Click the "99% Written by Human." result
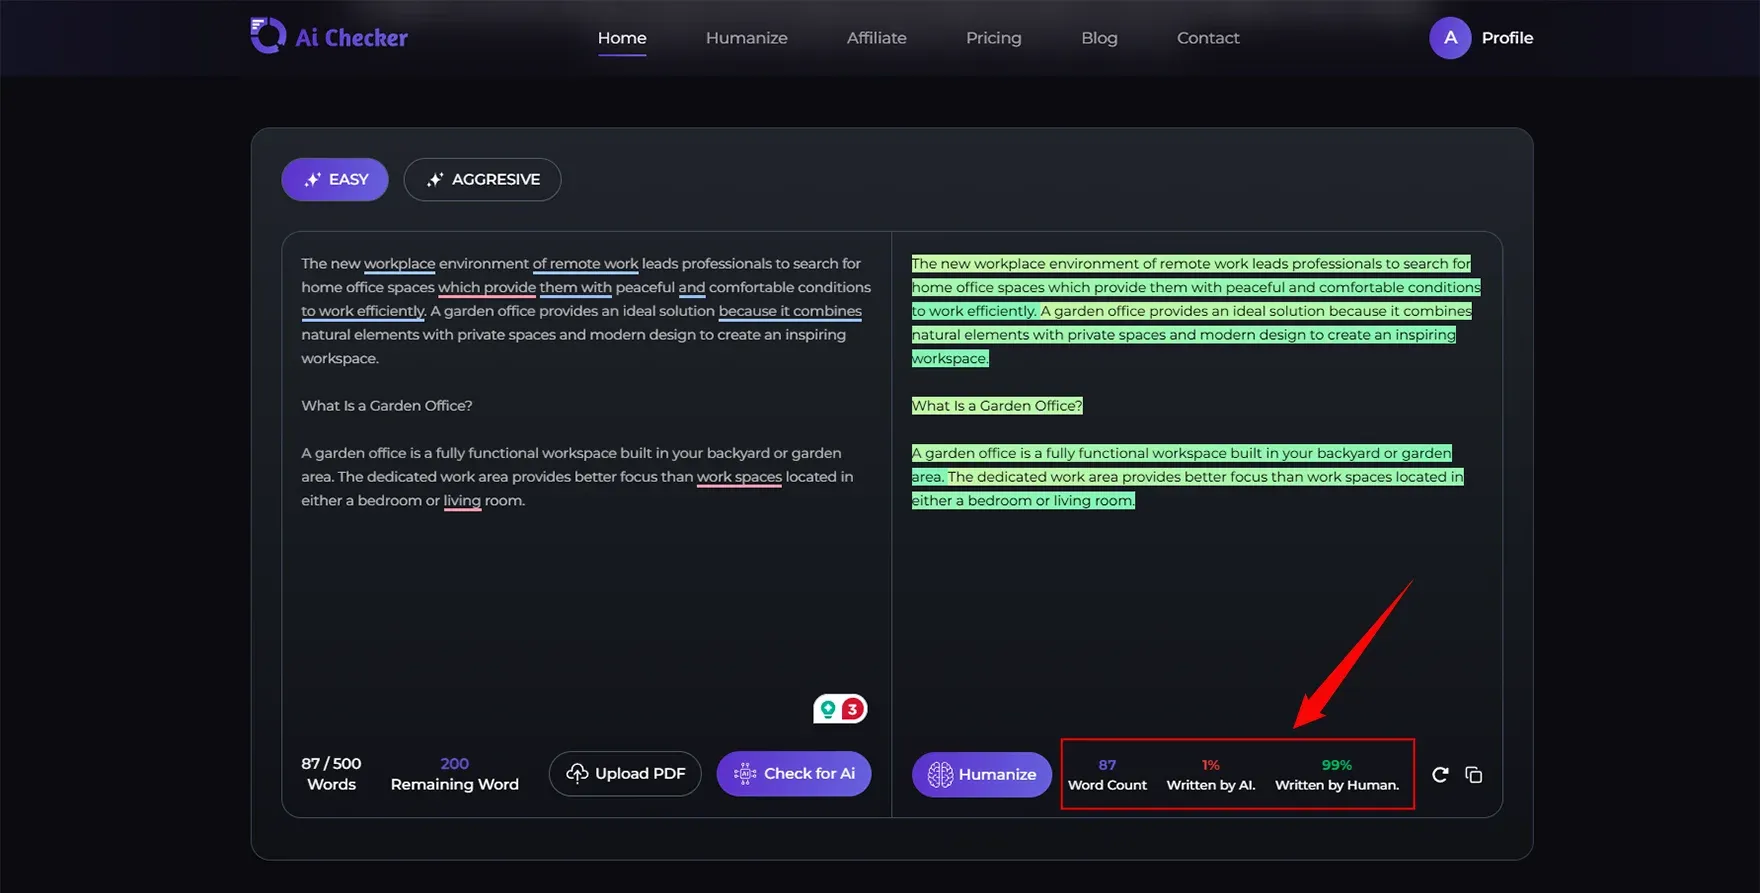Viewport: 1760px width, 893px height. [1337, 775]
